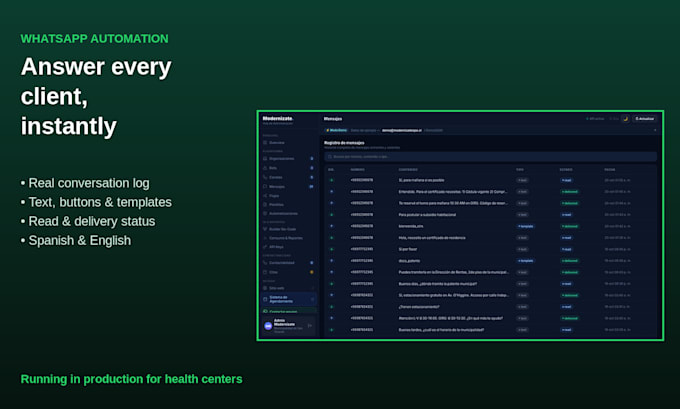Click the 'WHATSAPP AUTOMATION' heading

click(x=95, y=39)
